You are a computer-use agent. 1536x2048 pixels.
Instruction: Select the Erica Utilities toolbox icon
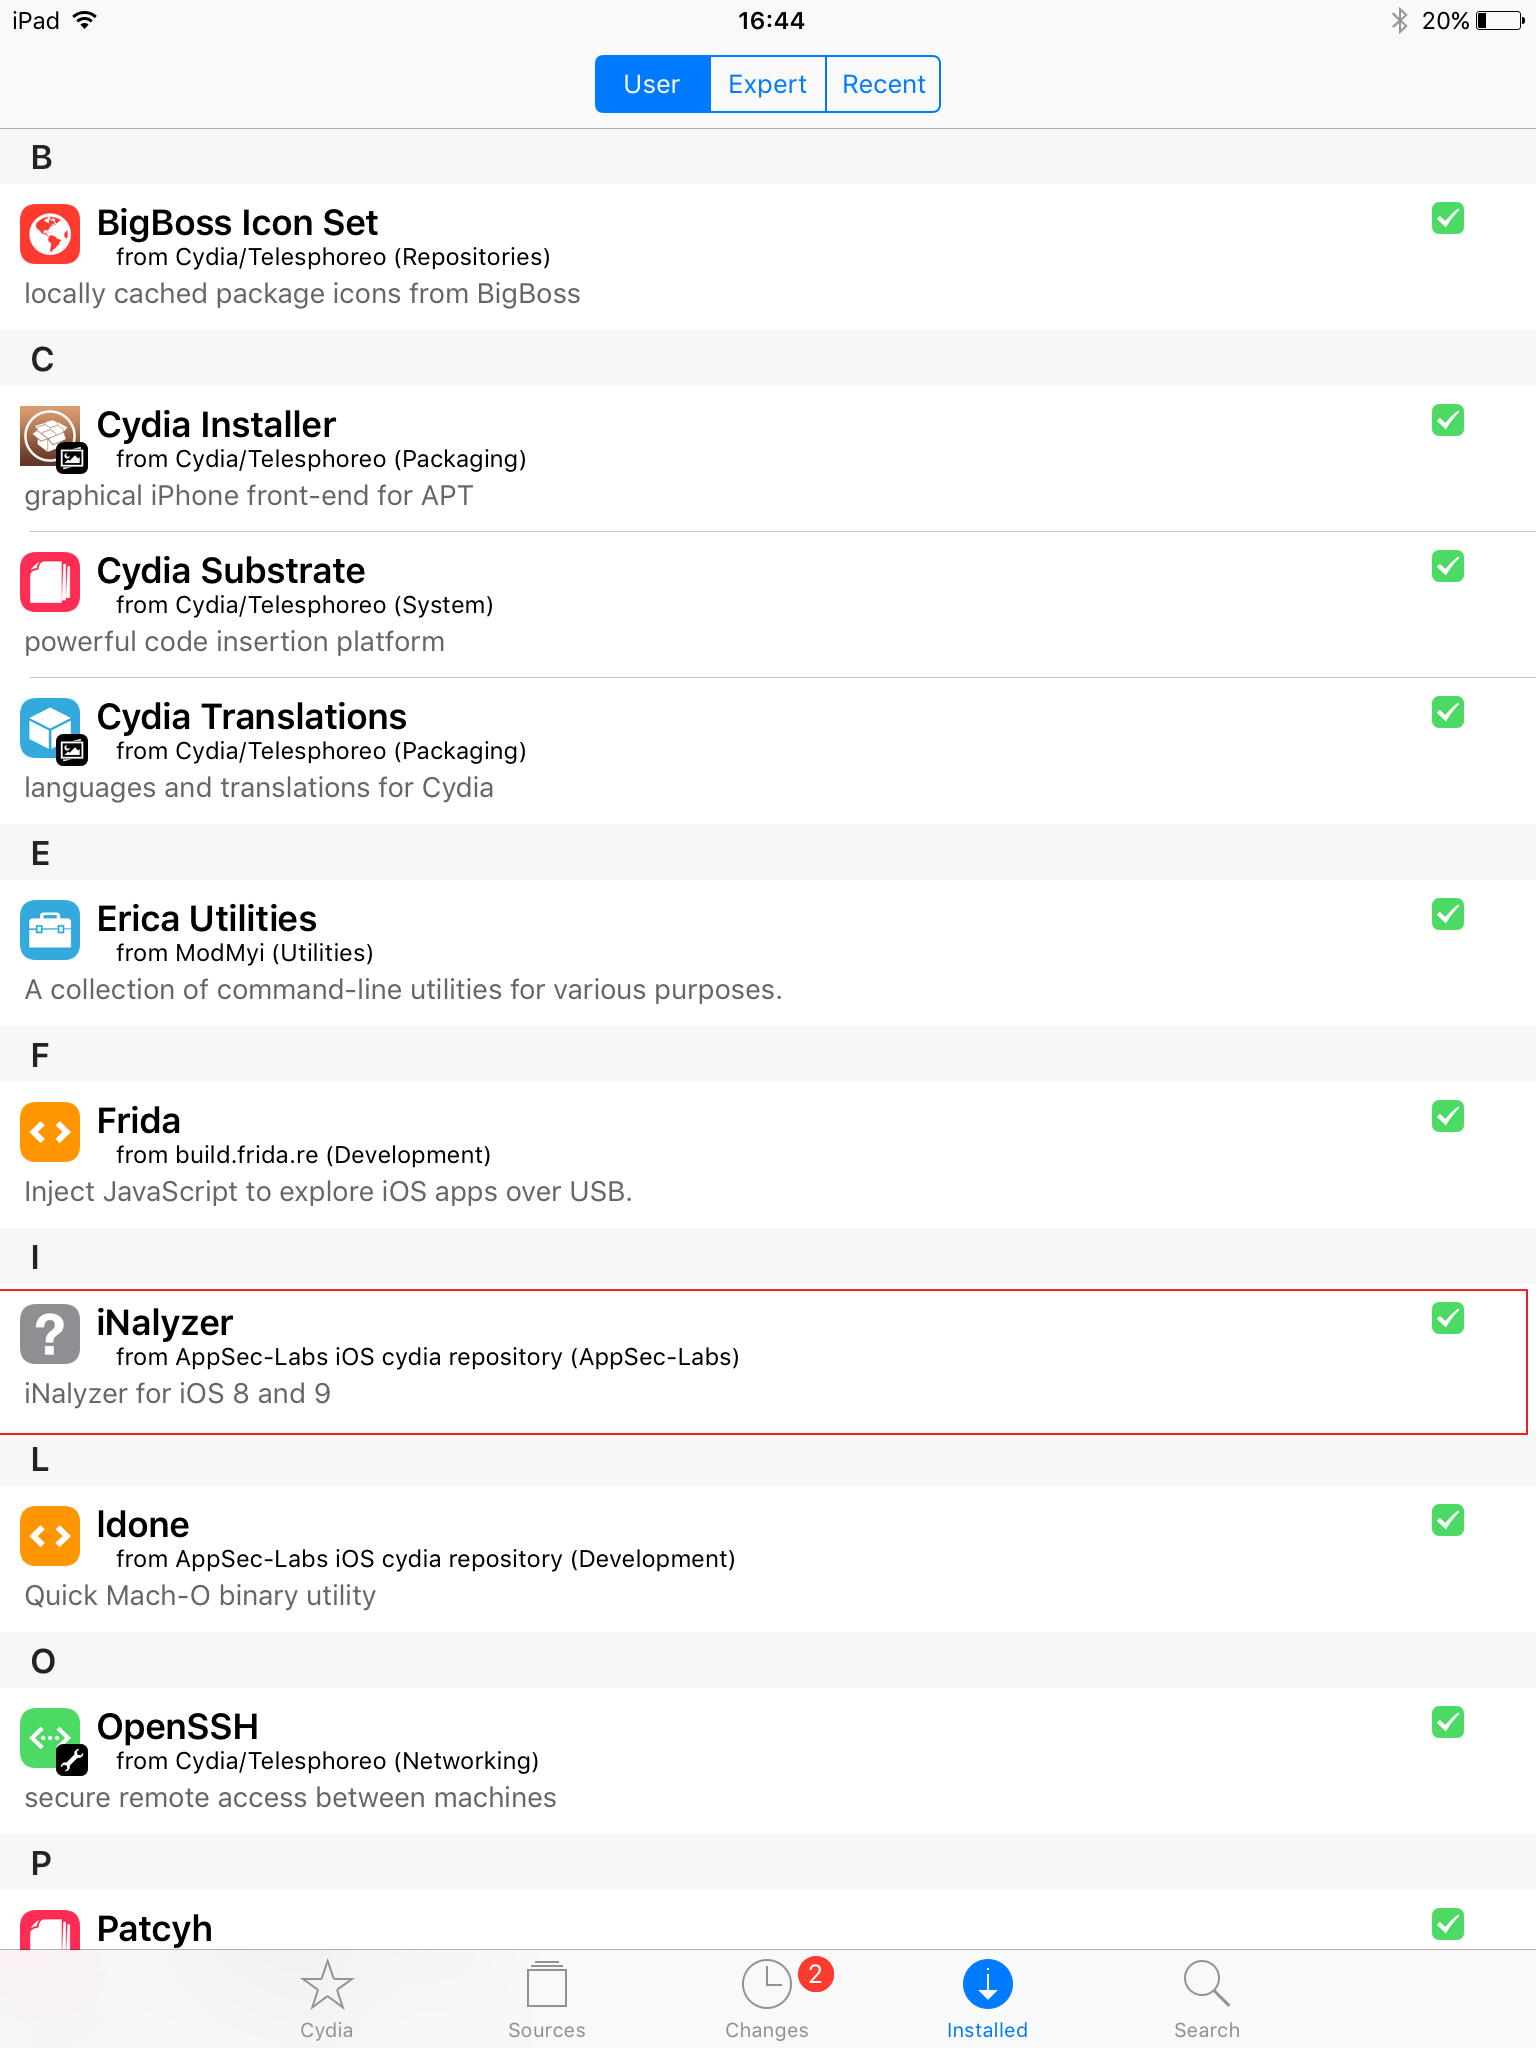click(x=49, y=930)
